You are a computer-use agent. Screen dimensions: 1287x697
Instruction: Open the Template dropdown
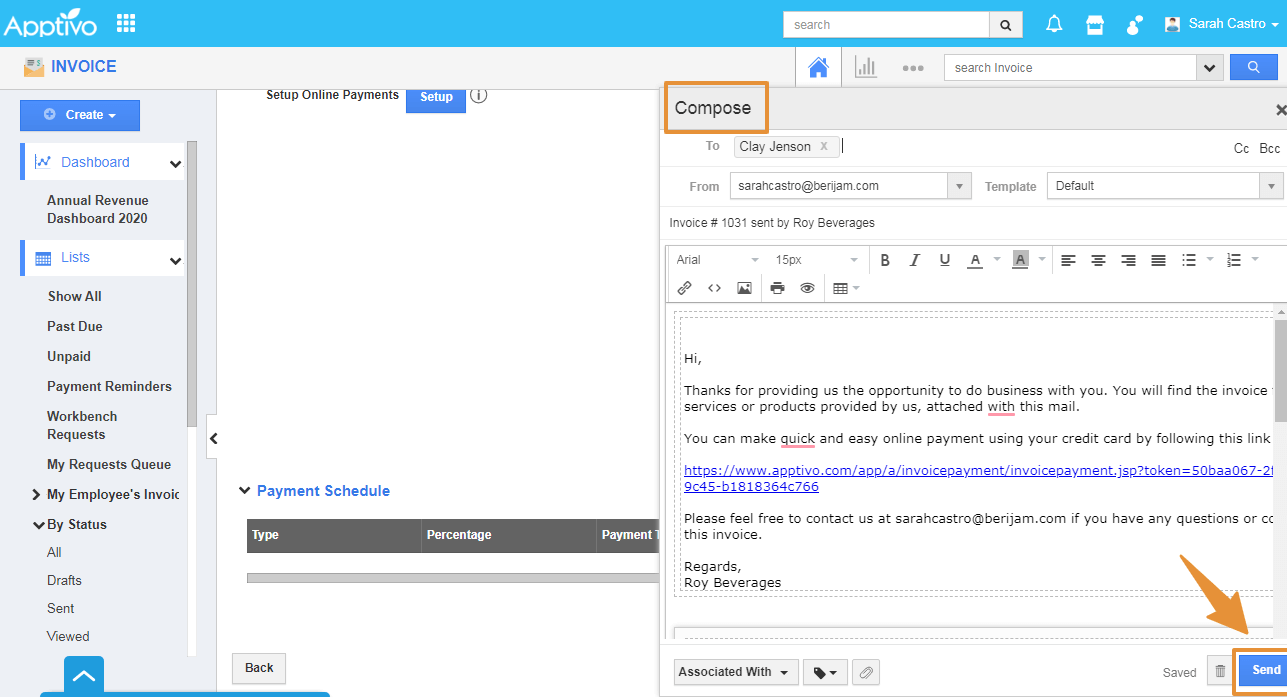tap(1164, 186)
